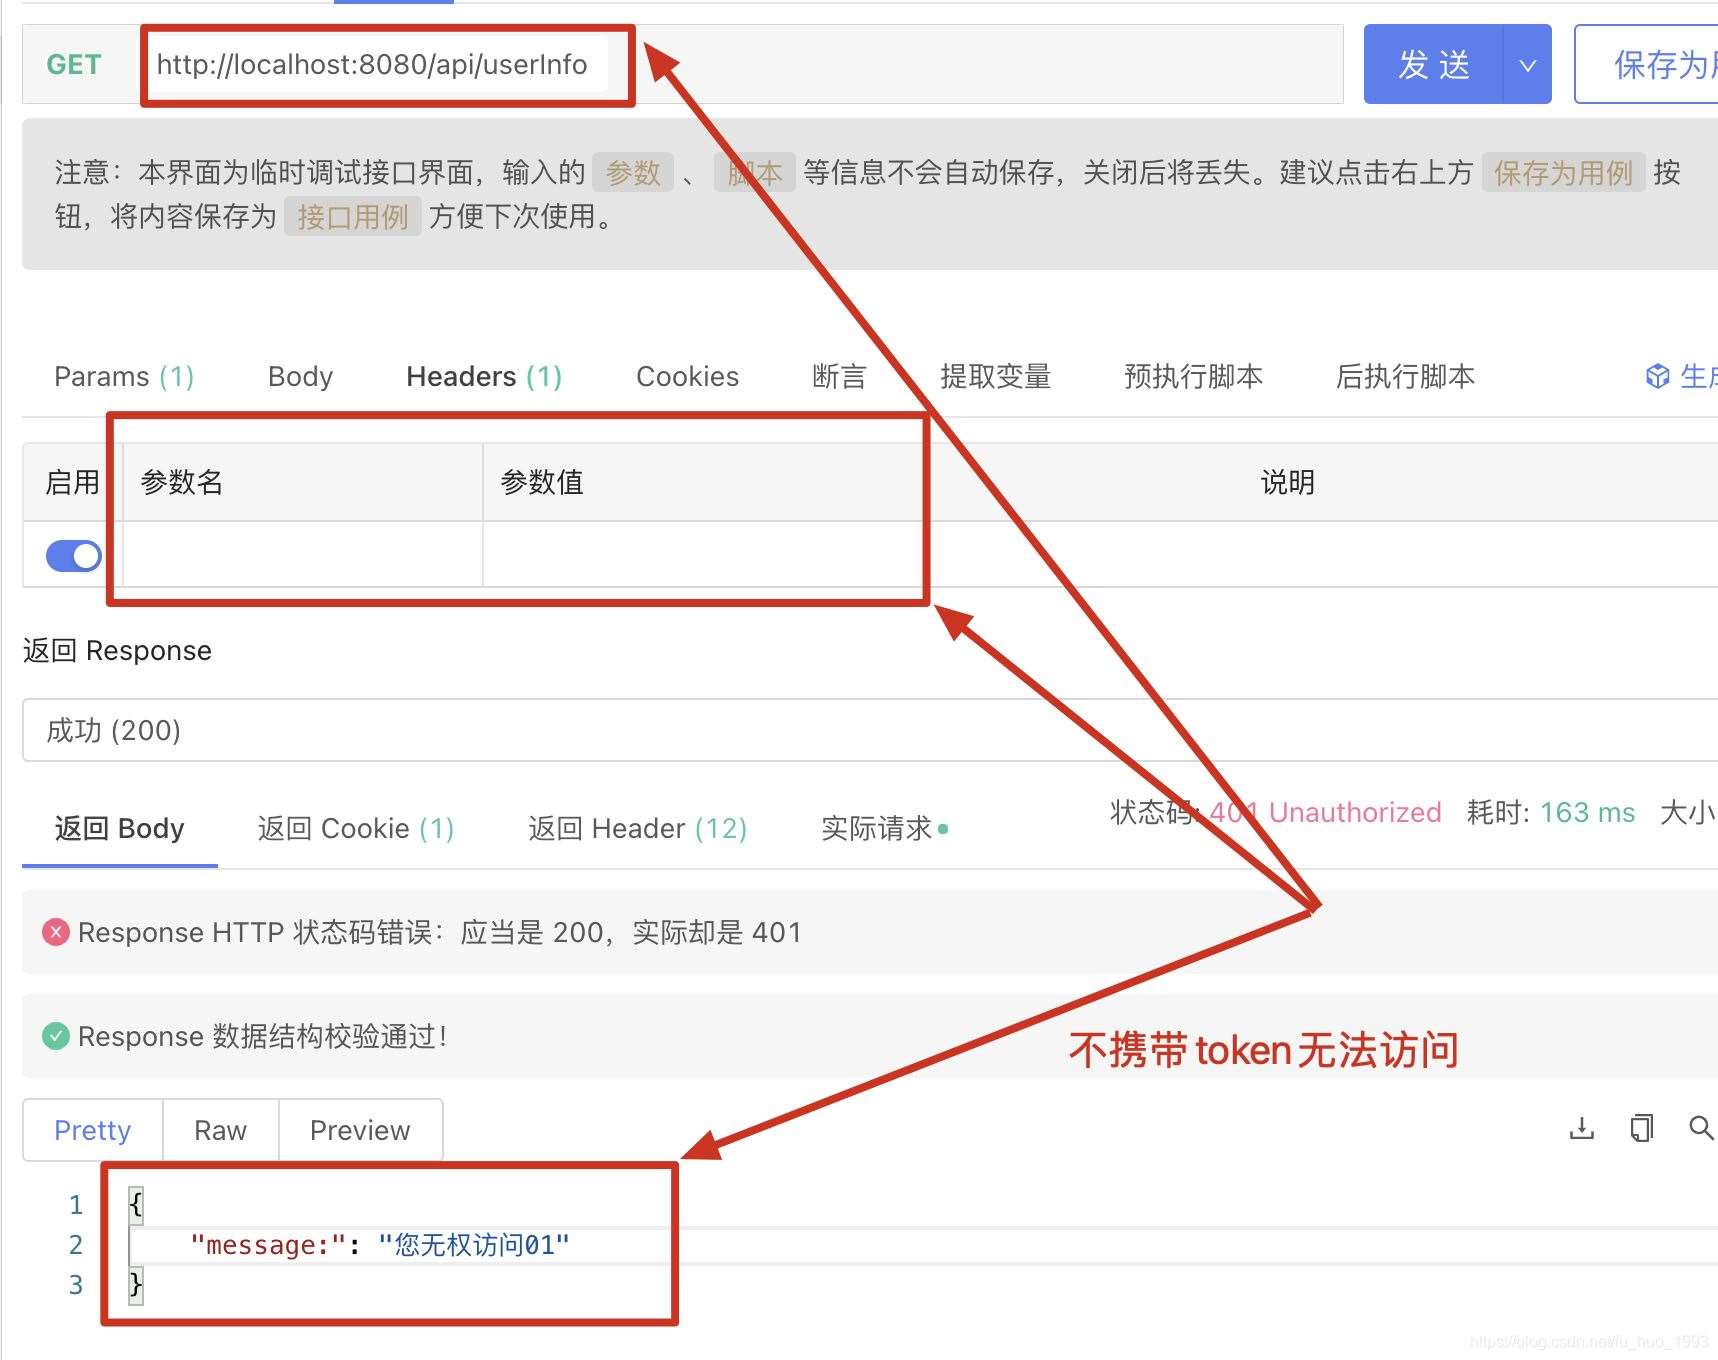Image resolution: width=1718 pixels, height=1360 pixels.
Task: Disable the header row enable toggle
Action: 72,555
